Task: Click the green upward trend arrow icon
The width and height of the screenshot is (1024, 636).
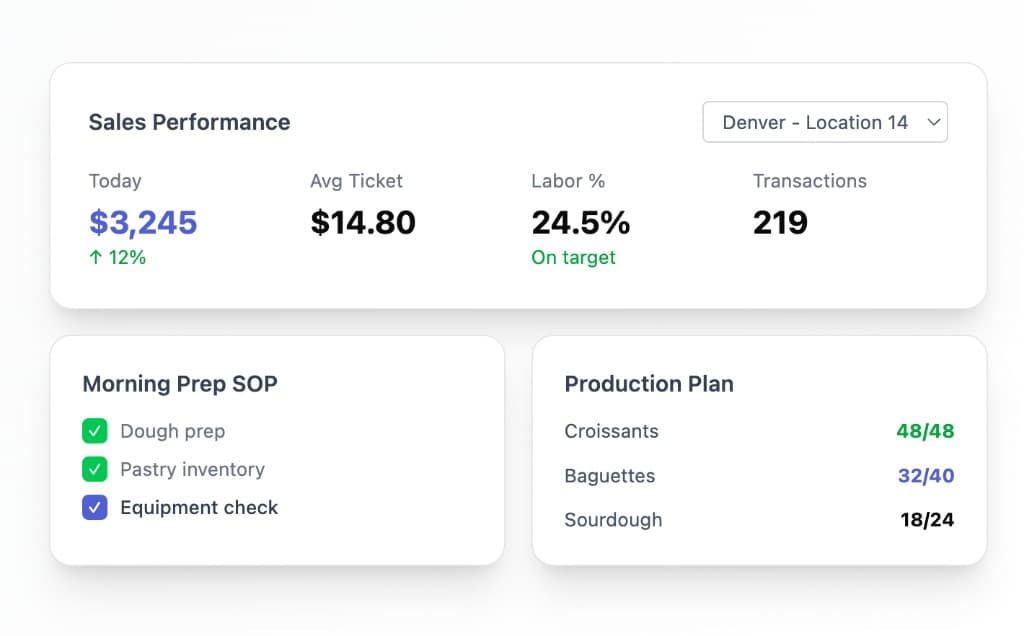Action: pyautogui.click(x=95, y=257)
